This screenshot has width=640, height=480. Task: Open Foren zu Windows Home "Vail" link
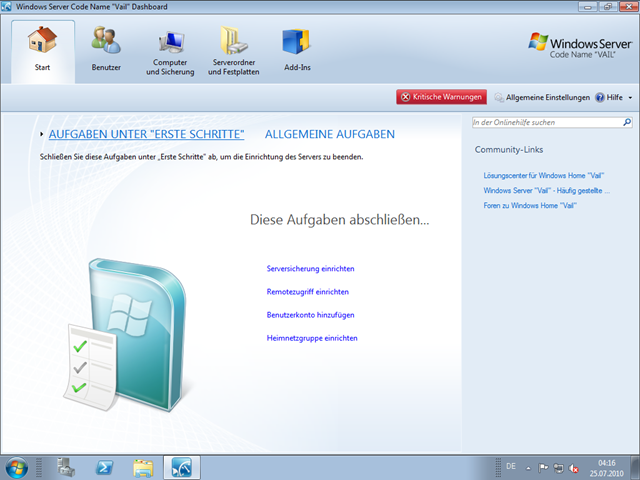(530, 206)
